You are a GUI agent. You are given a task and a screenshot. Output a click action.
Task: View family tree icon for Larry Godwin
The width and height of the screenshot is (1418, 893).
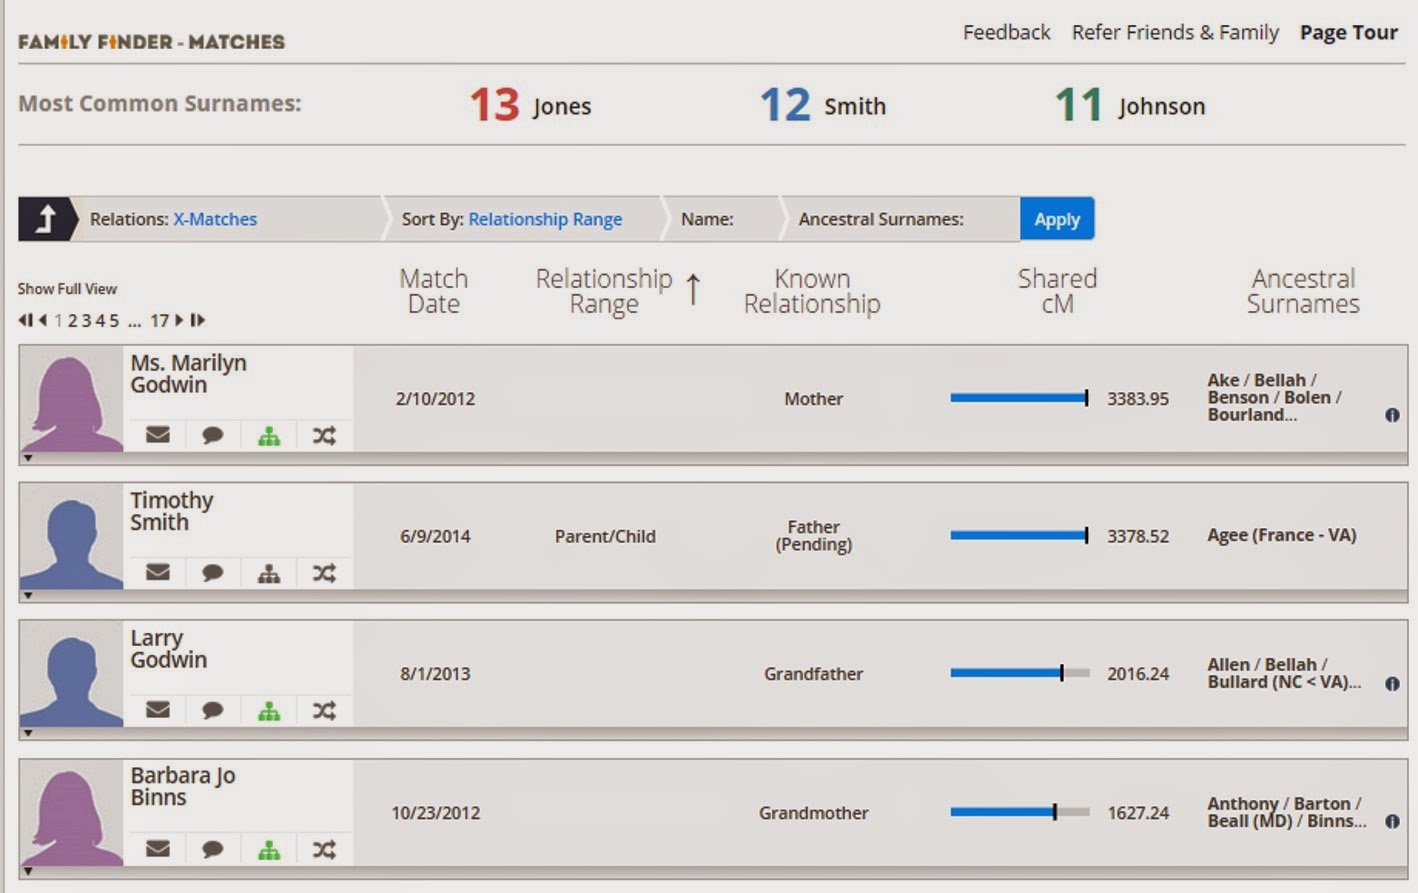pos(269,711)
